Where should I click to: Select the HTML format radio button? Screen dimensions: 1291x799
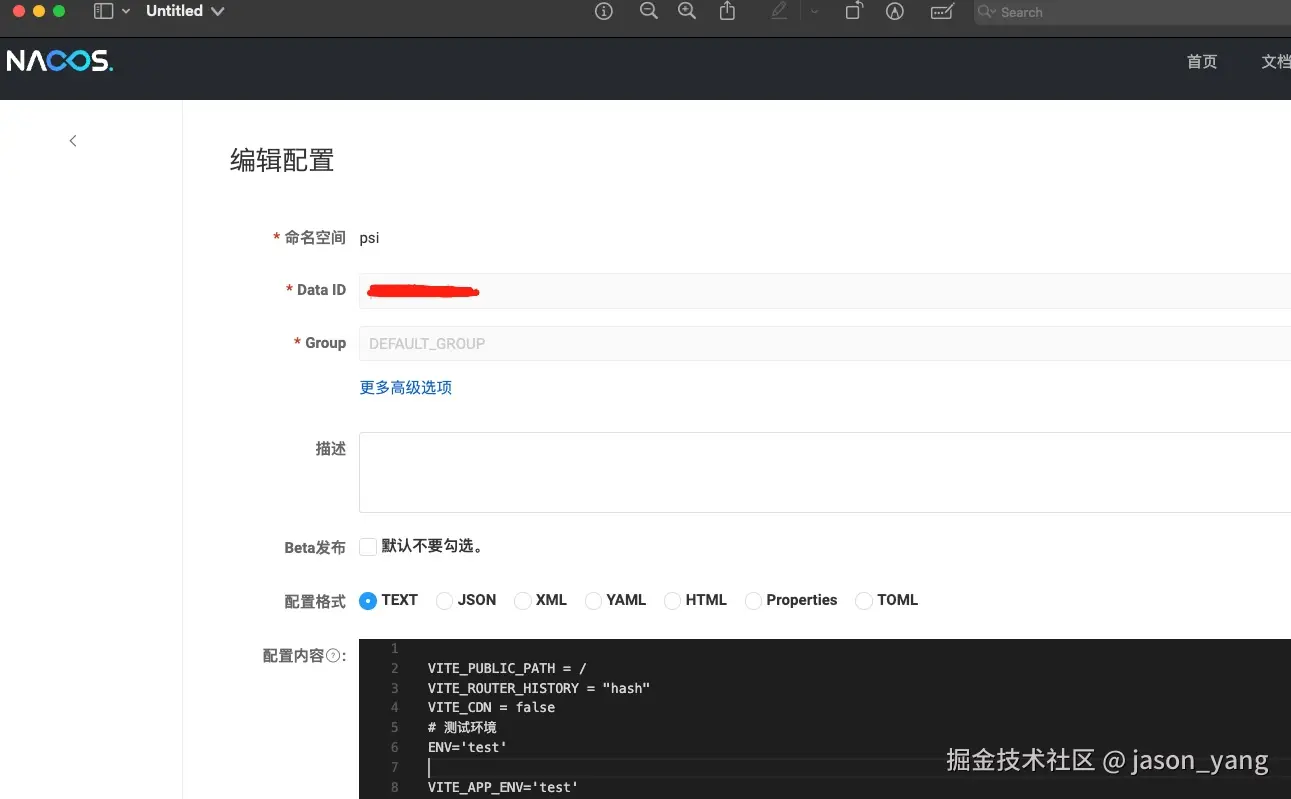[673, 601]
